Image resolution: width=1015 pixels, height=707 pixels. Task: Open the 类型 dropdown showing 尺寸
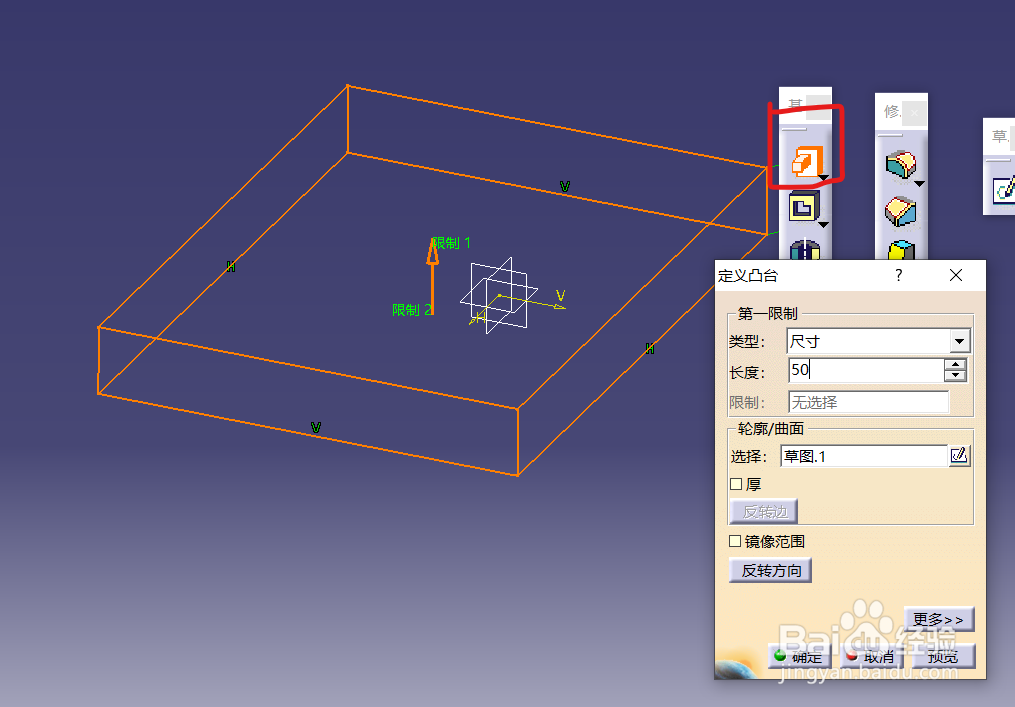(x=959, y=340)
